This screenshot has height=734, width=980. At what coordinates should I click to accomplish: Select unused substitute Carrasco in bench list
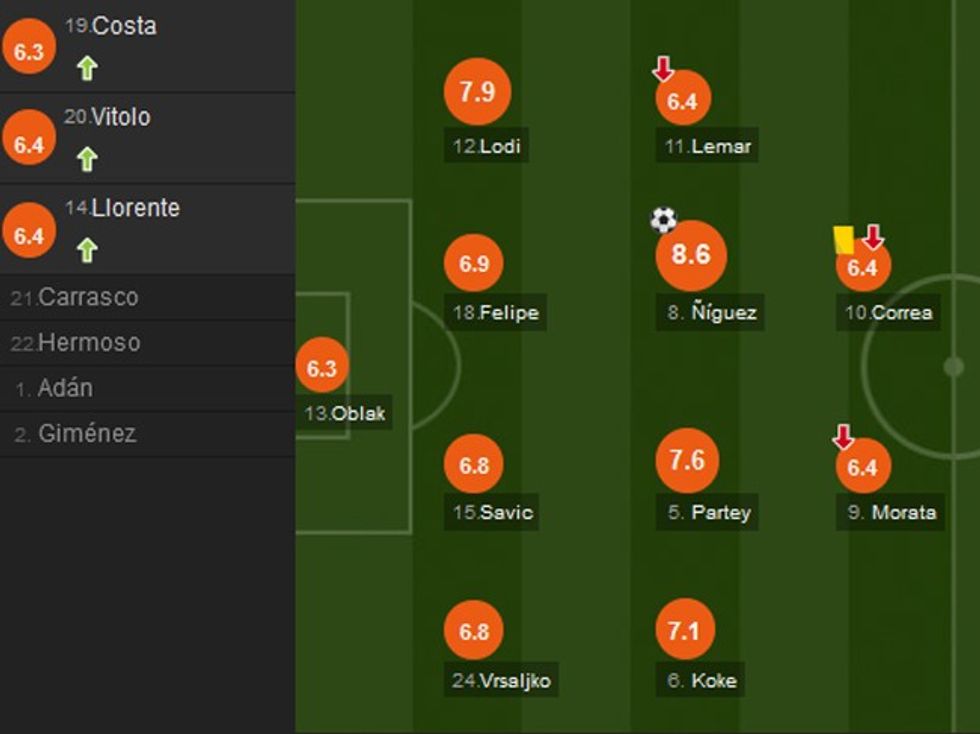click(75, 297)
